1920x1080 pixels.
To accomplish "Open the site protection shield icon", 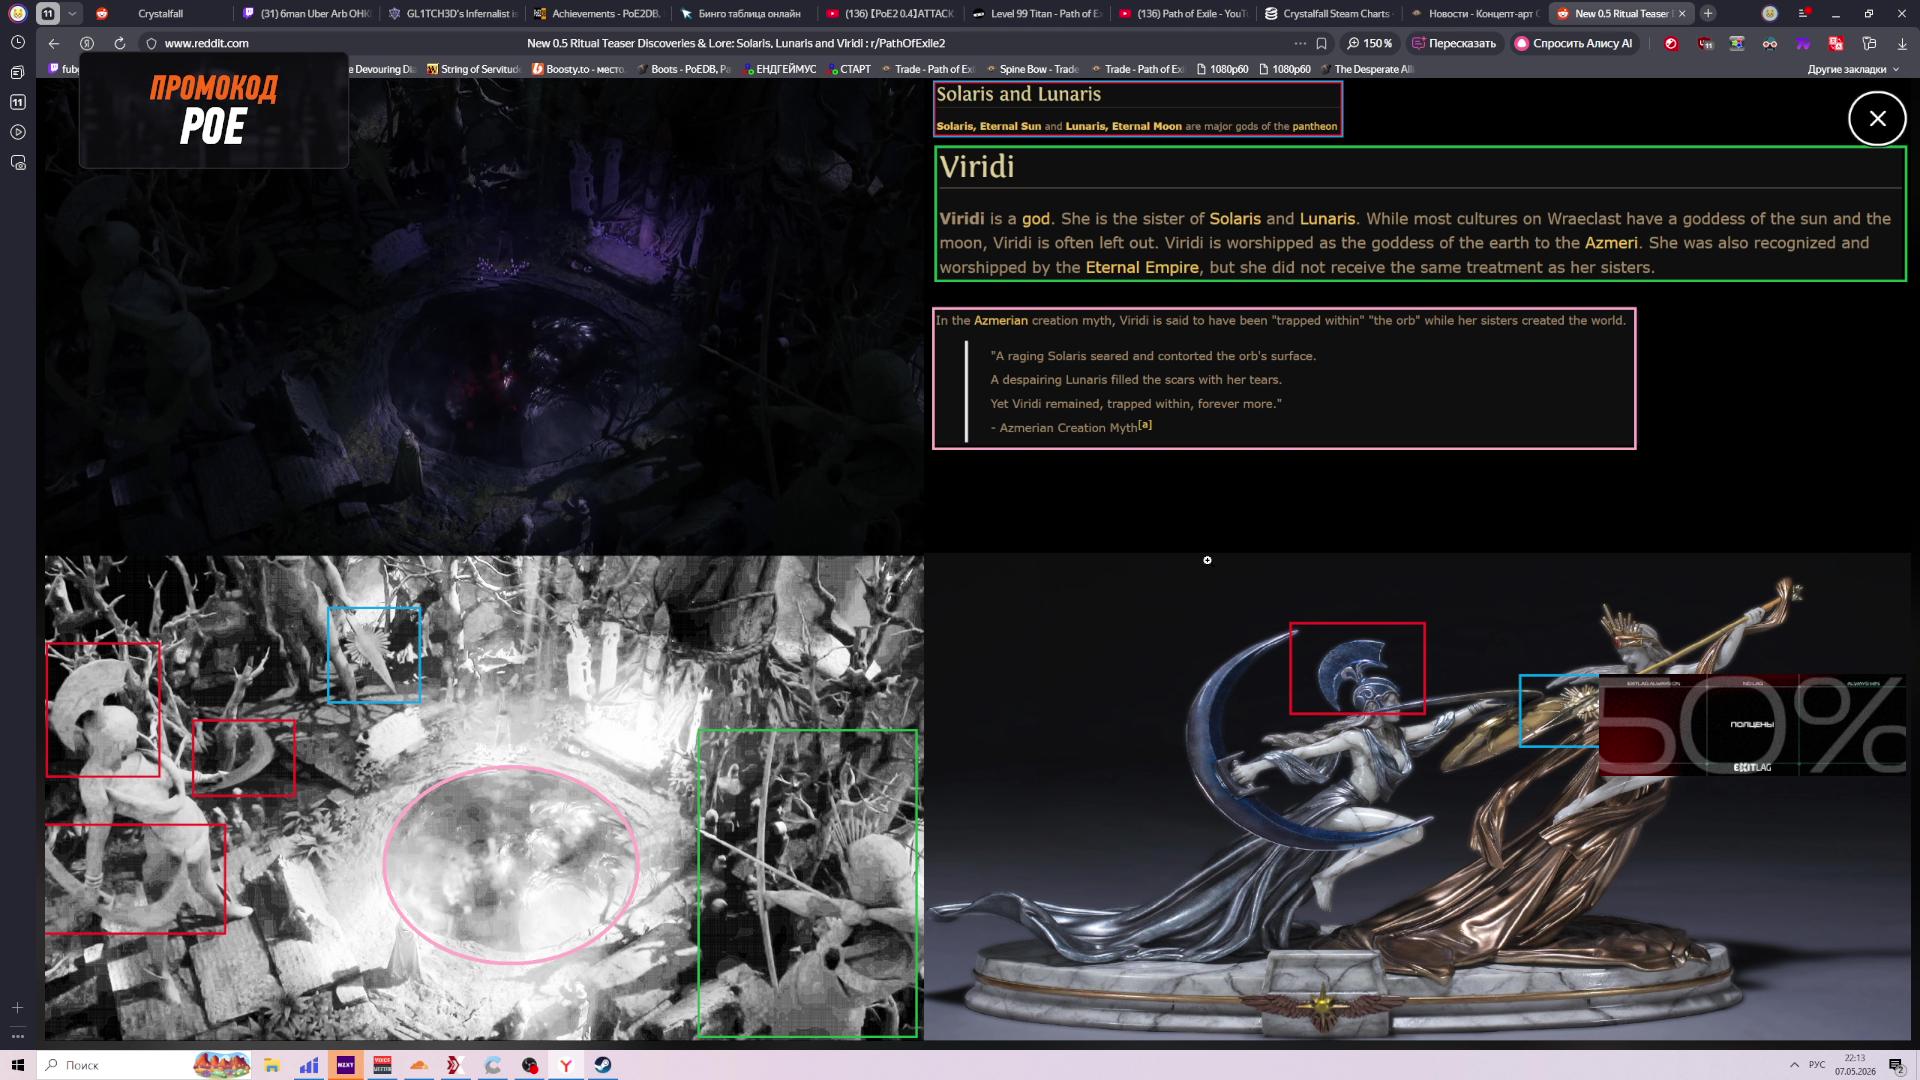I will pos(151,43).
